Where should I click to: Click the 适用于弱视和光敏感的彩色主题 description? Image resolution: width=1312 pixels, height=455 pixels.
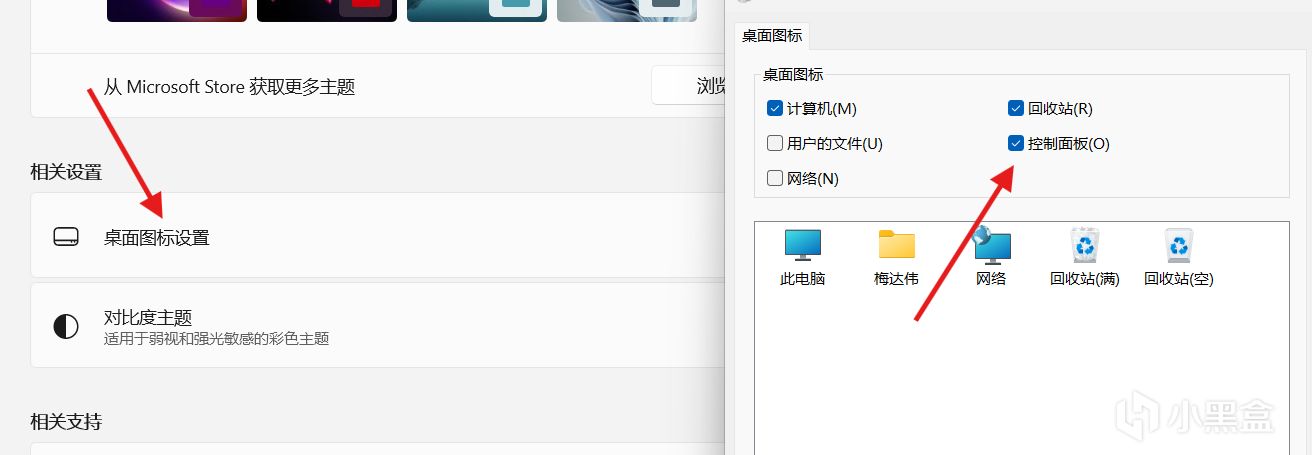[x=216, y=339]
